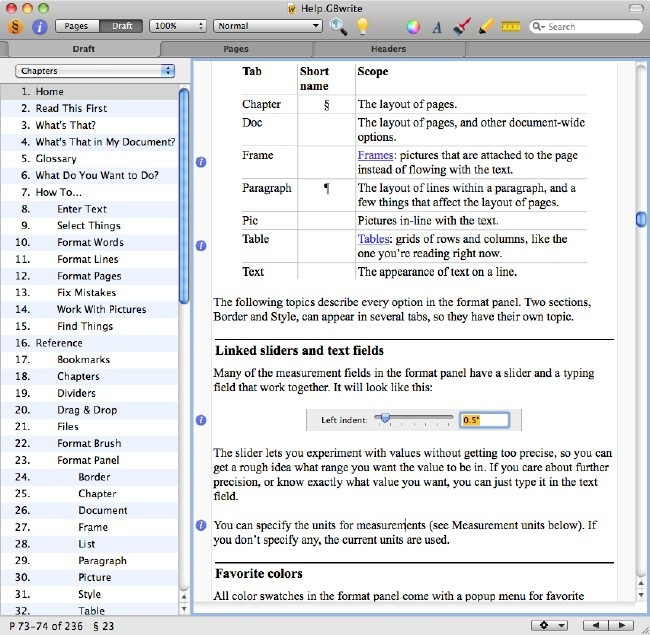Screen dimensions: 650x635
Task: Select Format Panel chapter
Action: pos(90,460)
